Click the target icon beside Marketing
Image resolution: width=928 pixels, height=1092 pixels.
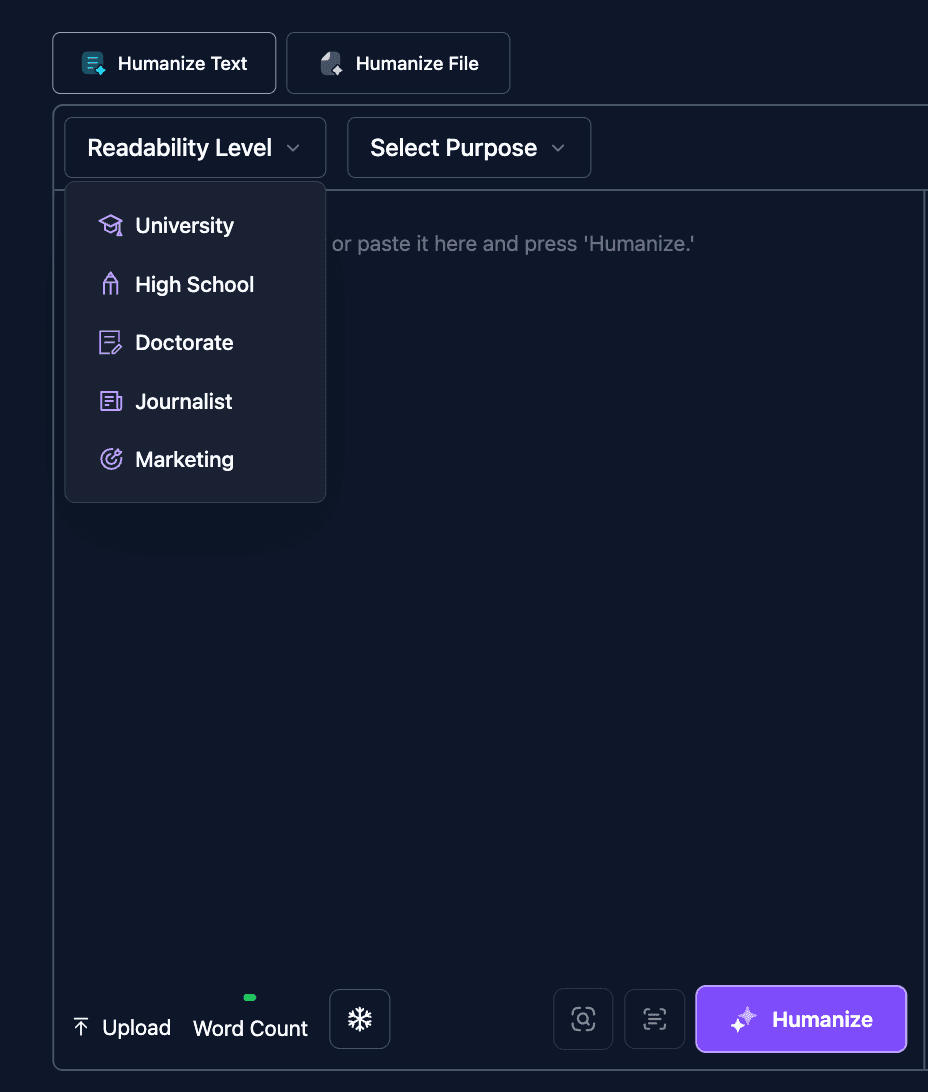pyautogui.click(x=110, y=459)
